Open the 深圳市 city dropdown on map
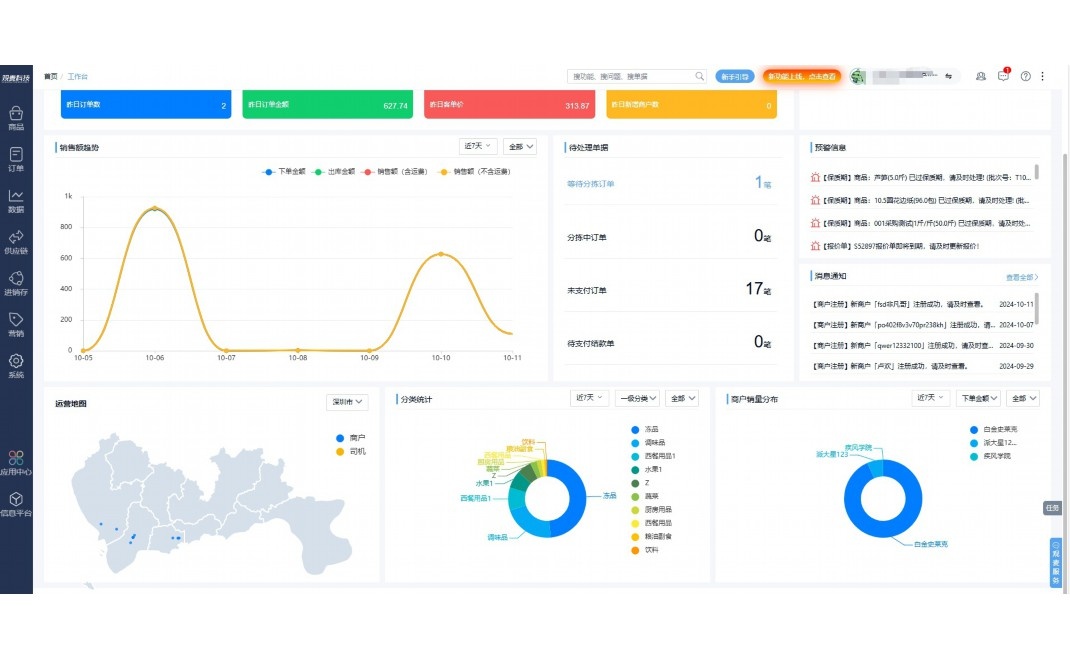 pos(347,402)
